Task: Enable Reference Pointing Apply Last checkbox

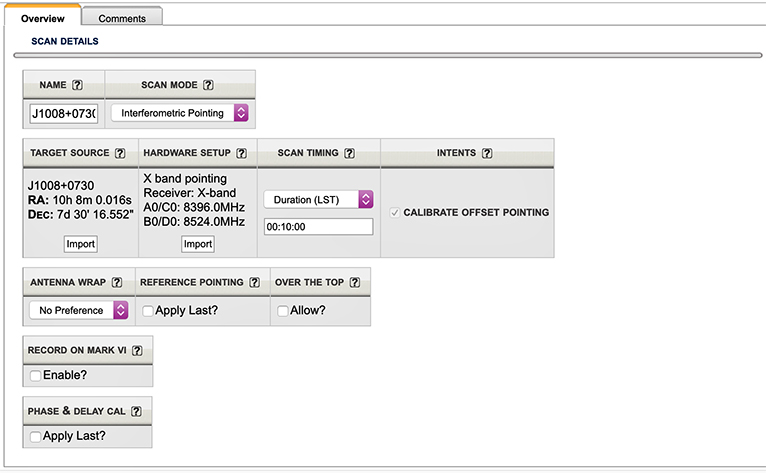Action: tap(148, 311)
